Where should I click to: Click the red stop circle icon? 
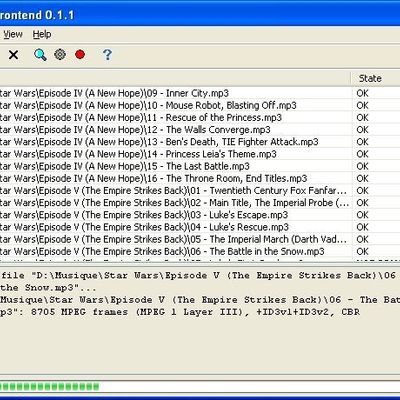coord(80,54)
